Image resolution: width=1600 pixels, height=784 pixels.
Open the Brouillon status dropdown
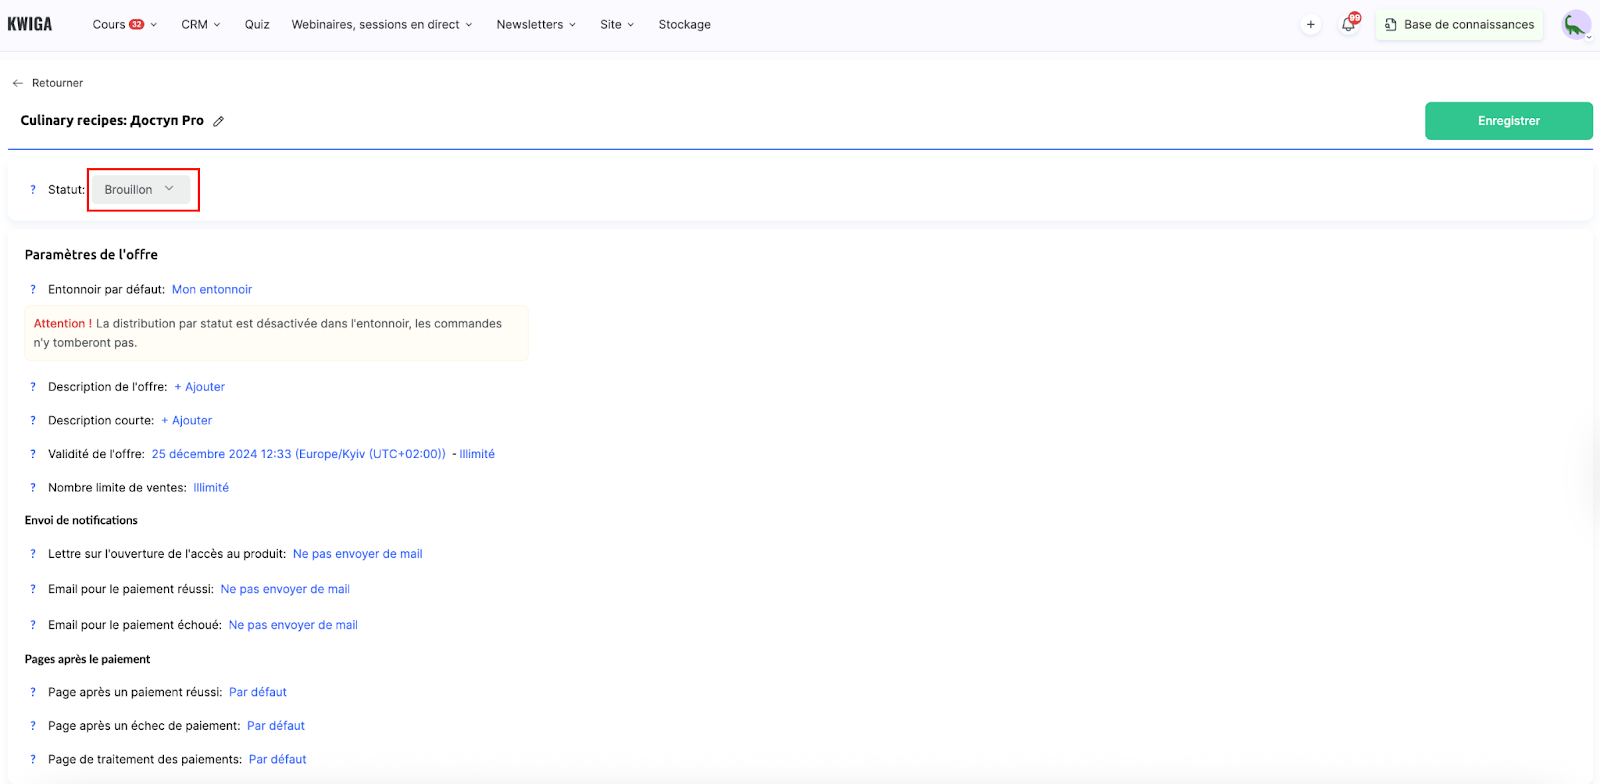click(140, 190)
